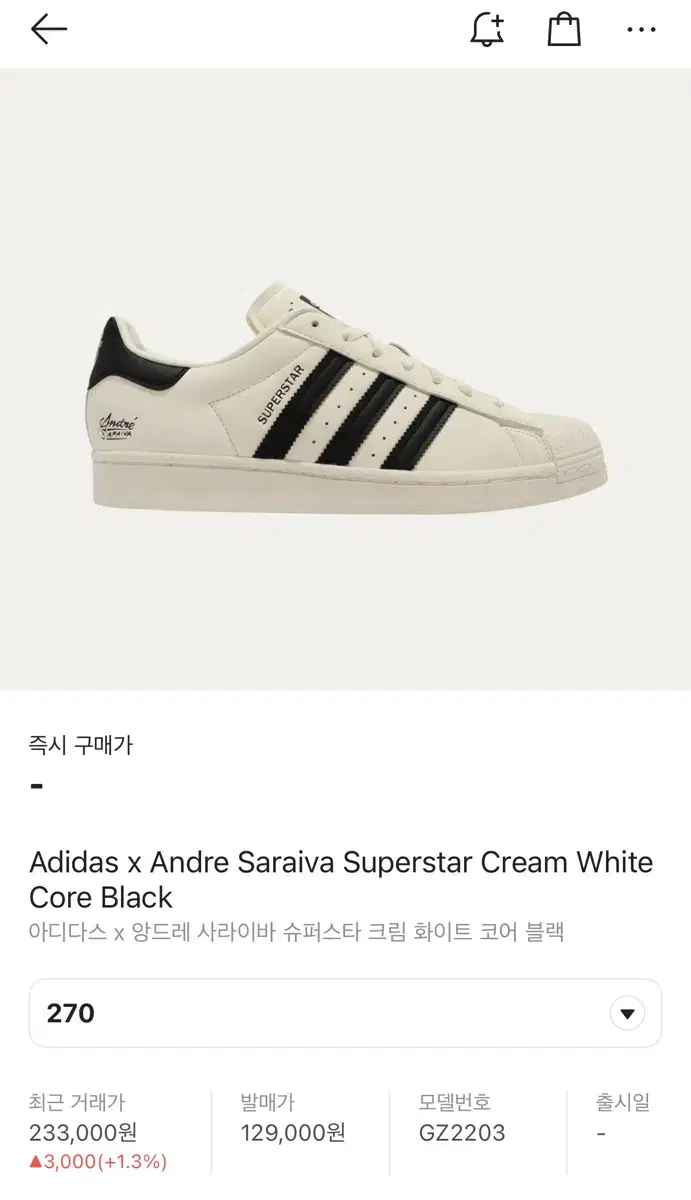The image size is (691, 1200).
Task: Enable restock alert via bell icon
Action: [487, 29]
